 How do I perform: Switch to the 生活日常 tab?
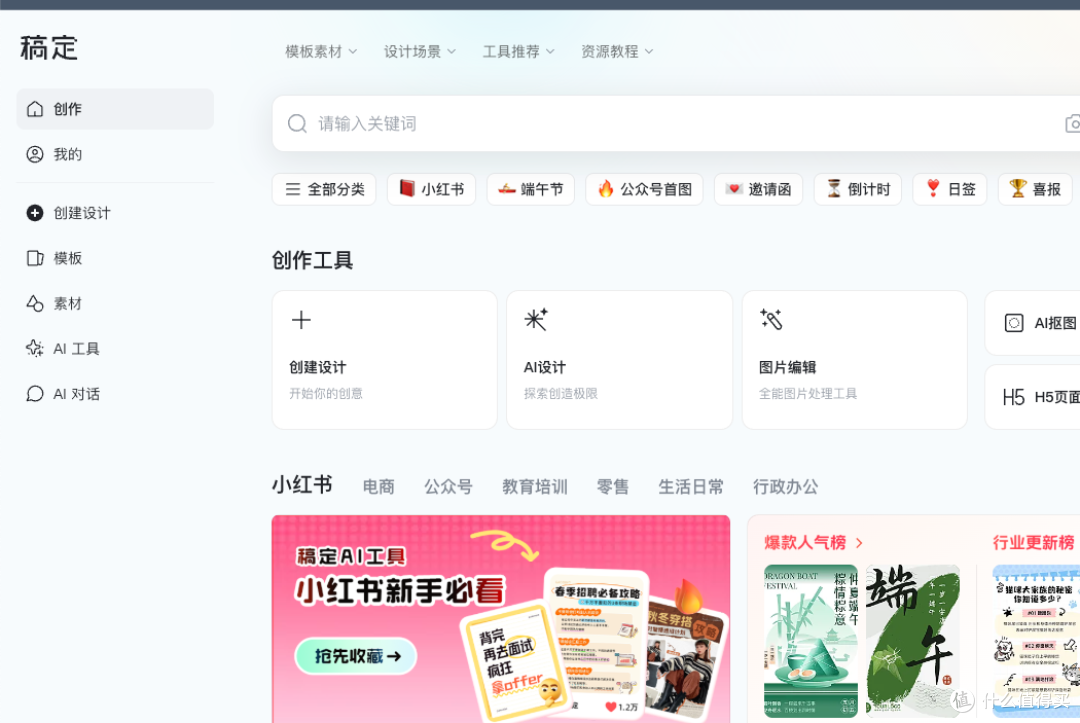(691, 487)
